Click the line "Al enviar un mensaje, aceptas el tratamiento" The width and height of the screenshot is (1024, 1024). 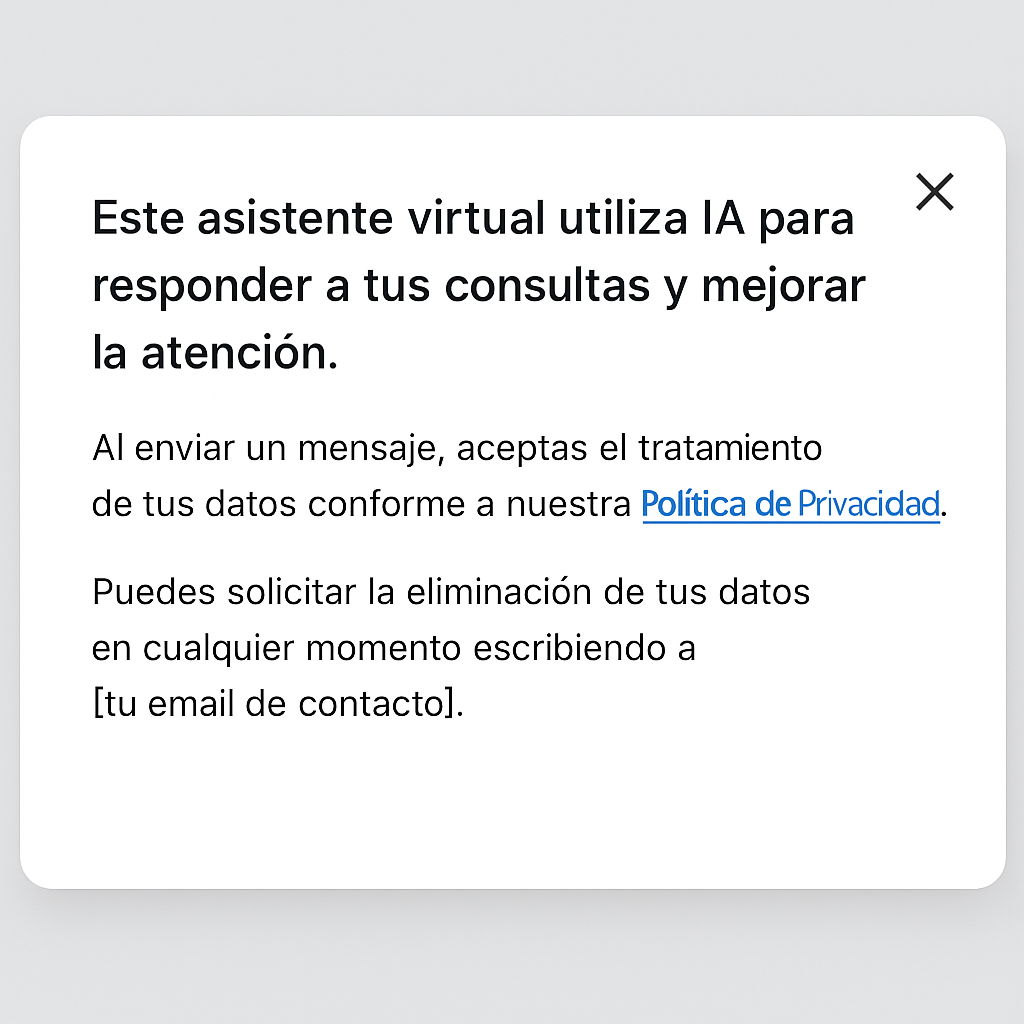point(457,449)
